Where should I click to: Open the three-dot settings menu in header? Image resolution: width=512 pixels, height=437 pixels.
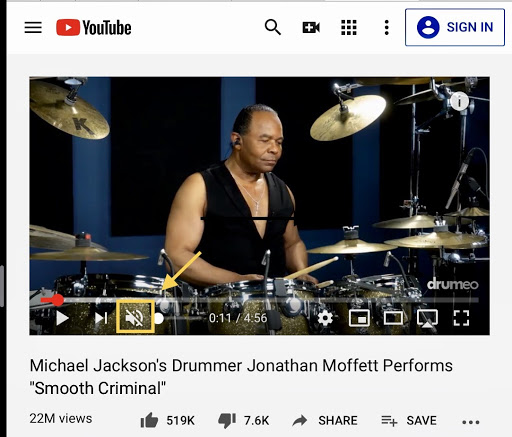pyautogui.click(x=386, y=27)
